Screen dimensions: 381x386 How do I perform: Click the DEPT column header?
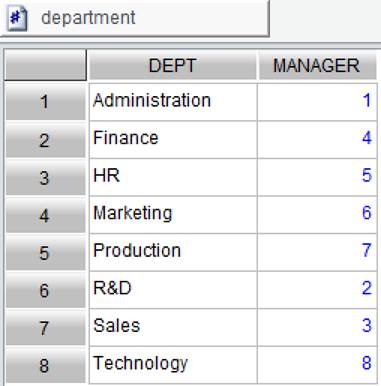[x=172, y=65]
